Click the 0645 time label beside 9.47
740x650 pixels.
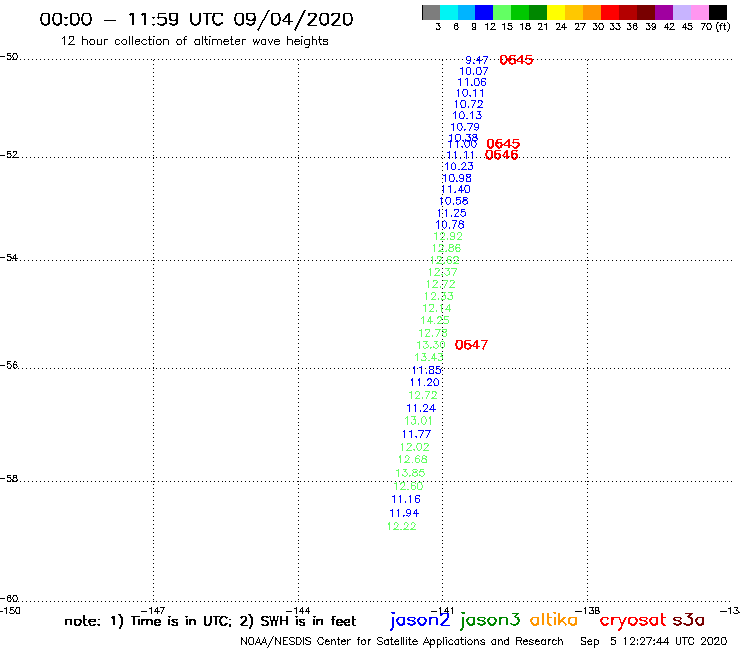pos(516,60)
